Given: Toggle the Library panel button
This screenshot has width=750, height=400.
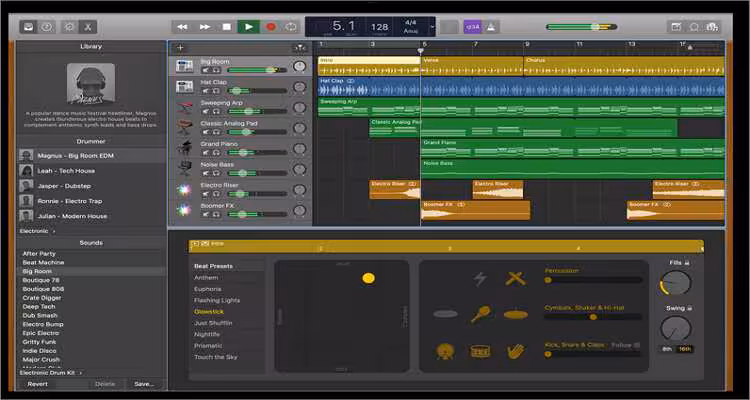Looking at the screenshot, I should pos(29,27).
